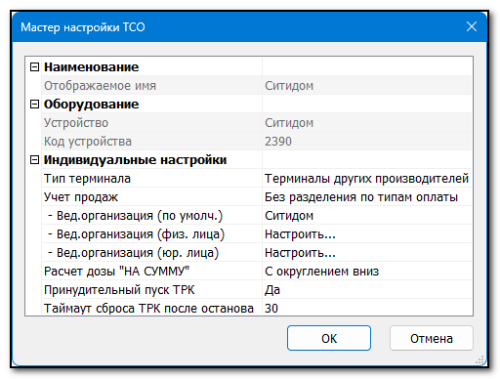Image resolution: width=500 pixels, height=379 pixels.
Task: Collapse the Индивидуальные настройки section
Action: (x=34, y=160)
